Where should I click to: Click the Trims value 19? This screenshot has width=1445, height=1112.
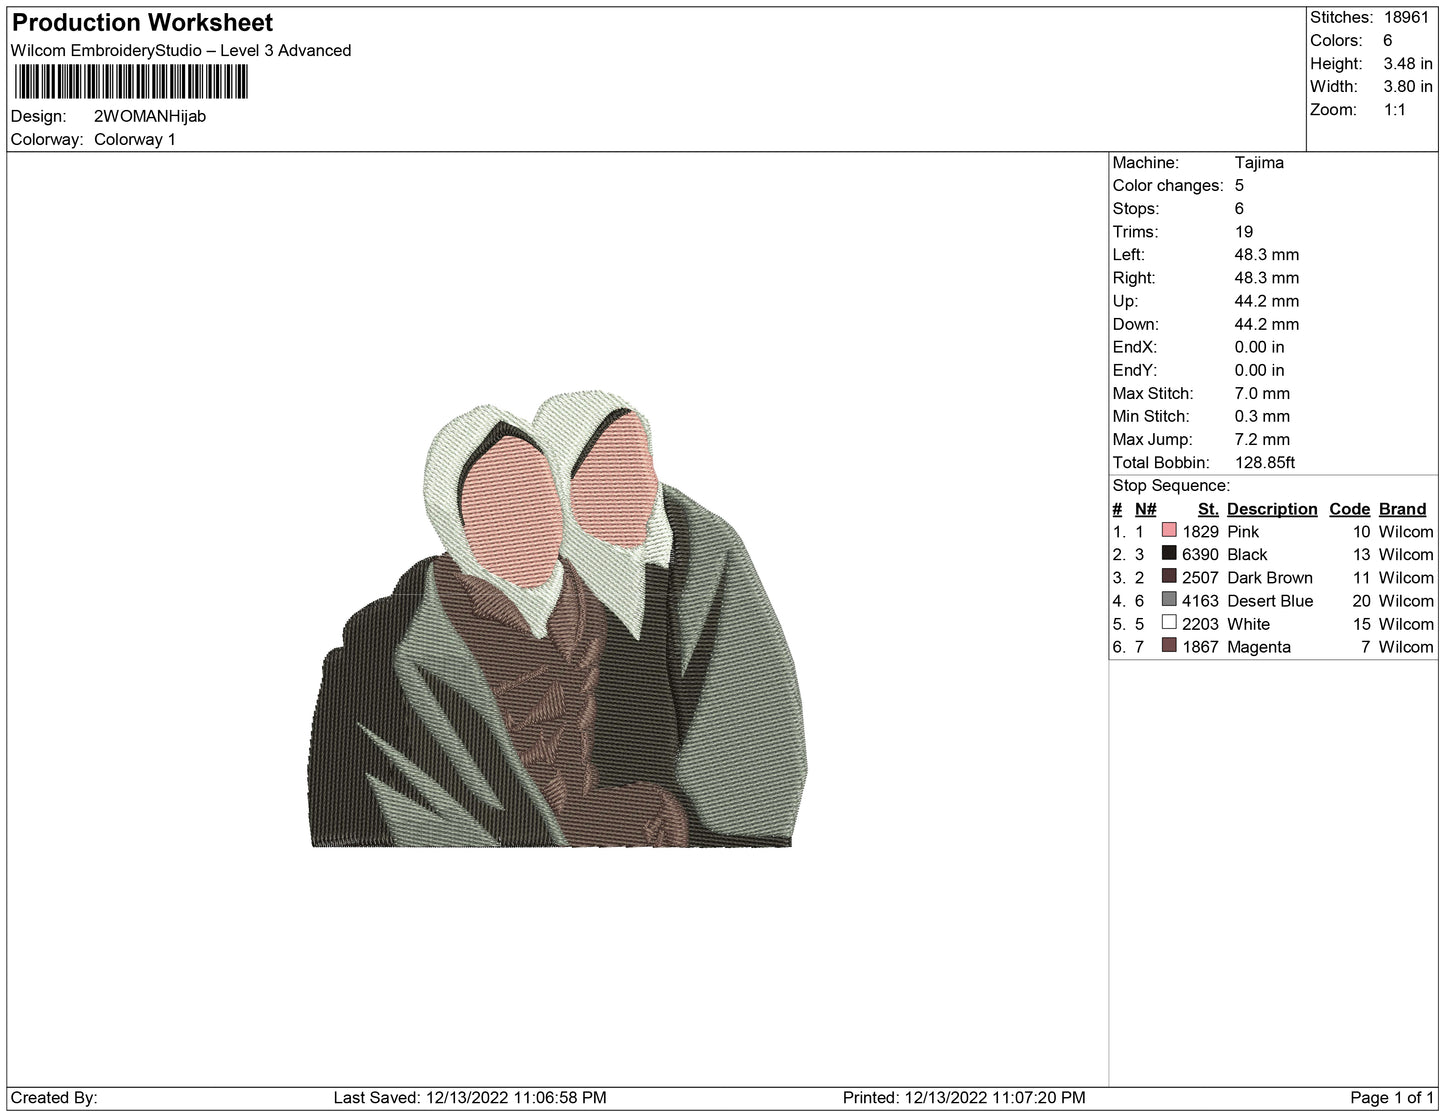point(1244,231)
